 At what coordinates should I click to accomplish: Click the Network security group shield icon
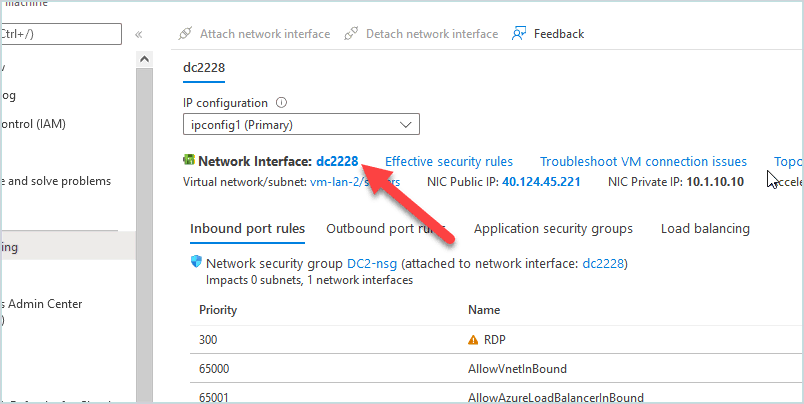(196, 262)
